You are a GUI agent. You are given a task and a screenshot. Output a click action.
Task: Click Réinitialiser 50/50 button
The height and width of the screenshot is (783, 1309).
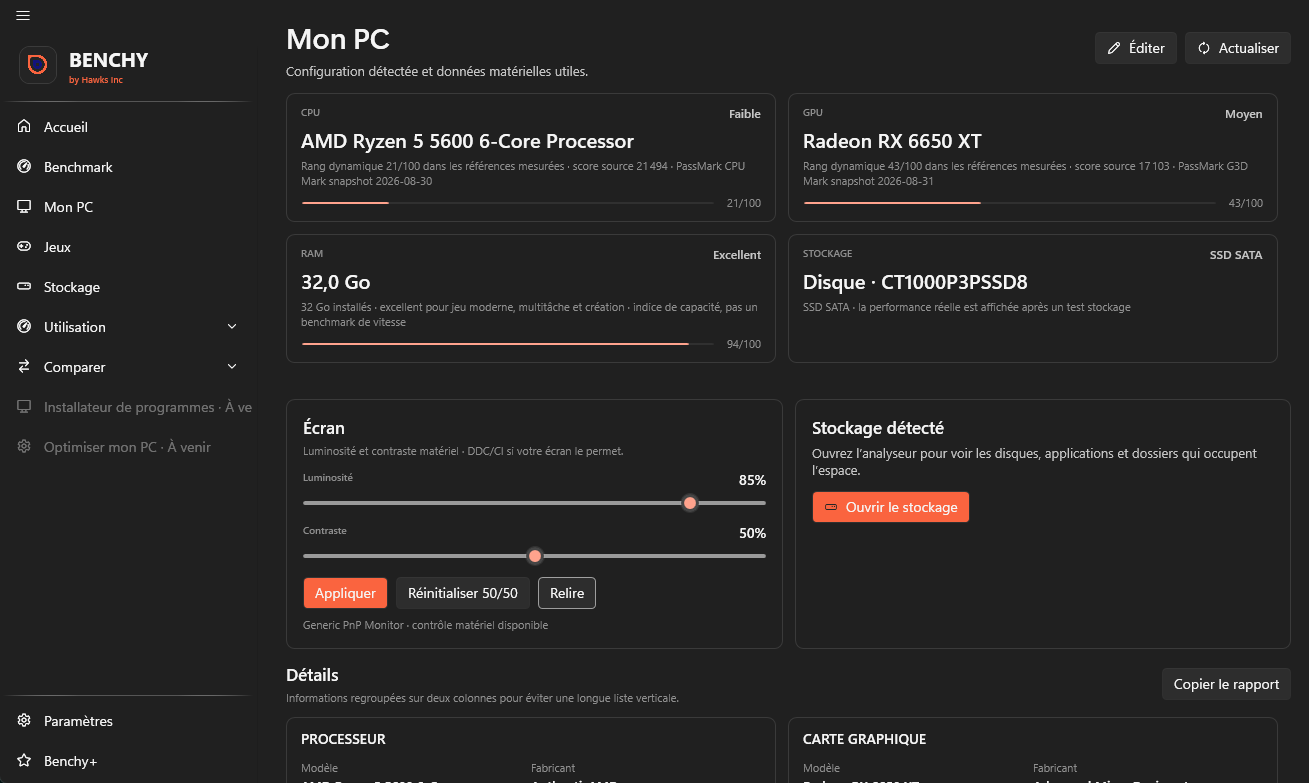coord(463,593)
